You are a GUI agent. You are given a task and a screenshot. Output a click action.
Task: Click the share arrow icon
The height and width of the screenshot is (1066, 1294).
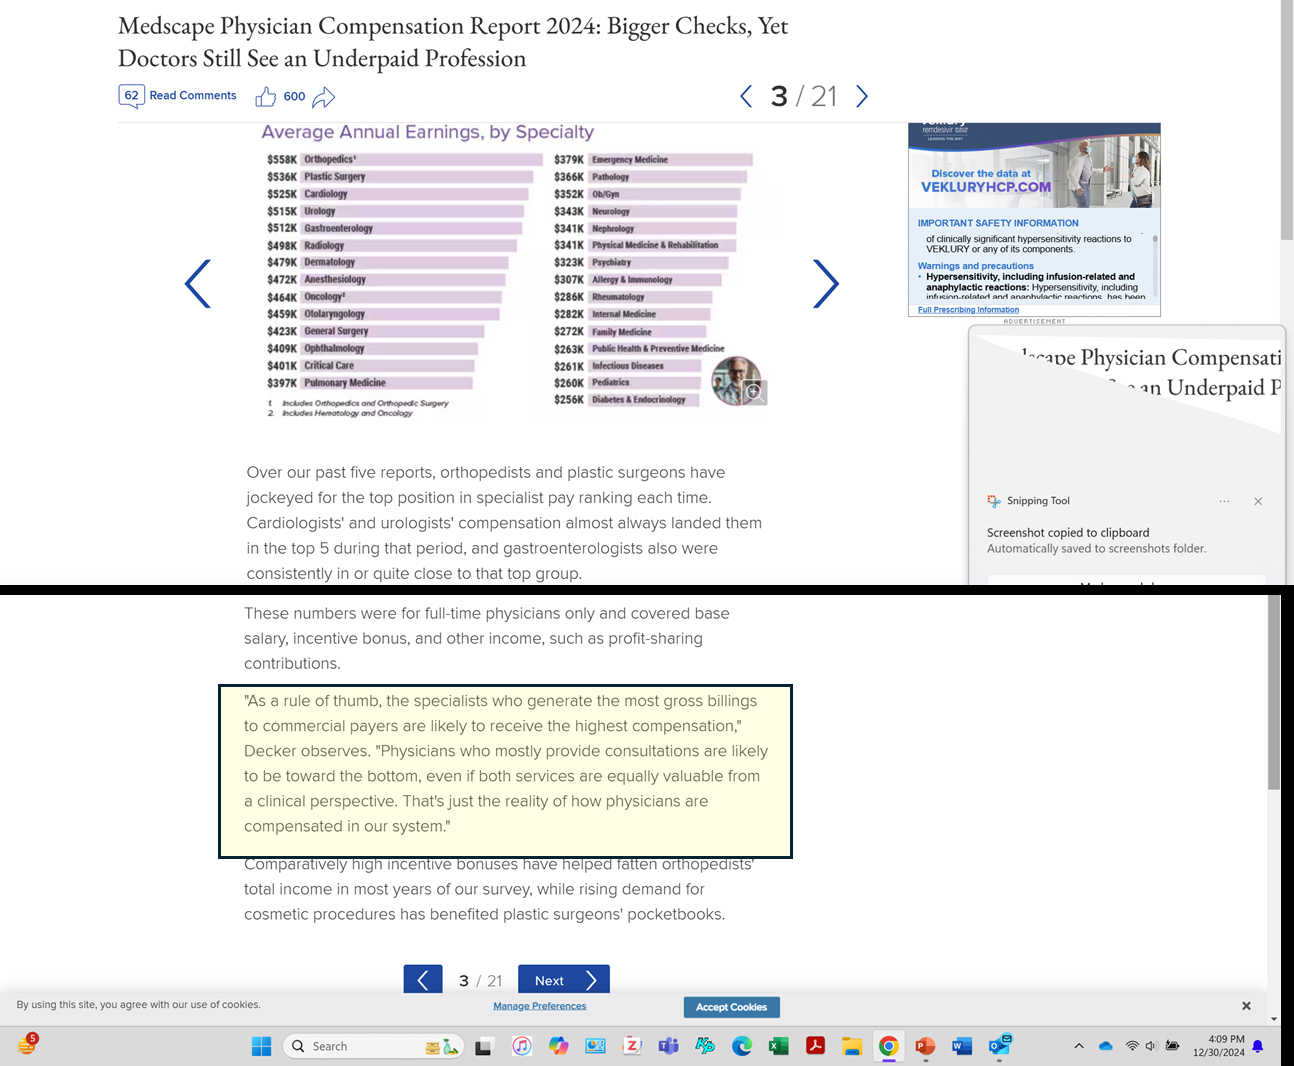[x=323, y=97]
